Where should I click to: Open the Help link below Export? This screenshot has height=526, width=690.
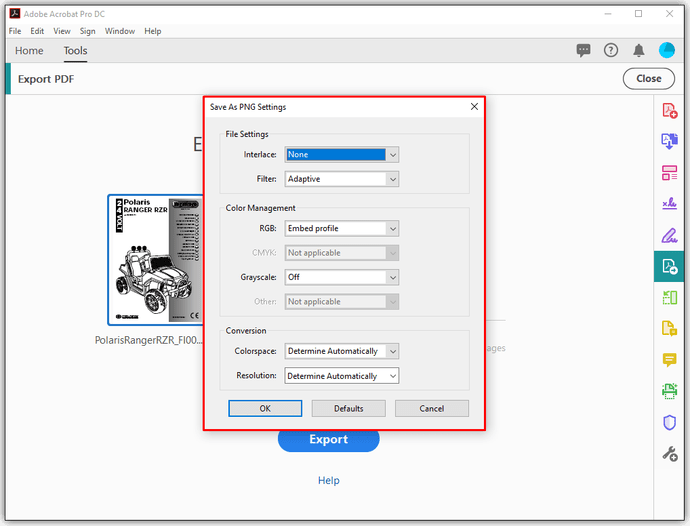329,480
